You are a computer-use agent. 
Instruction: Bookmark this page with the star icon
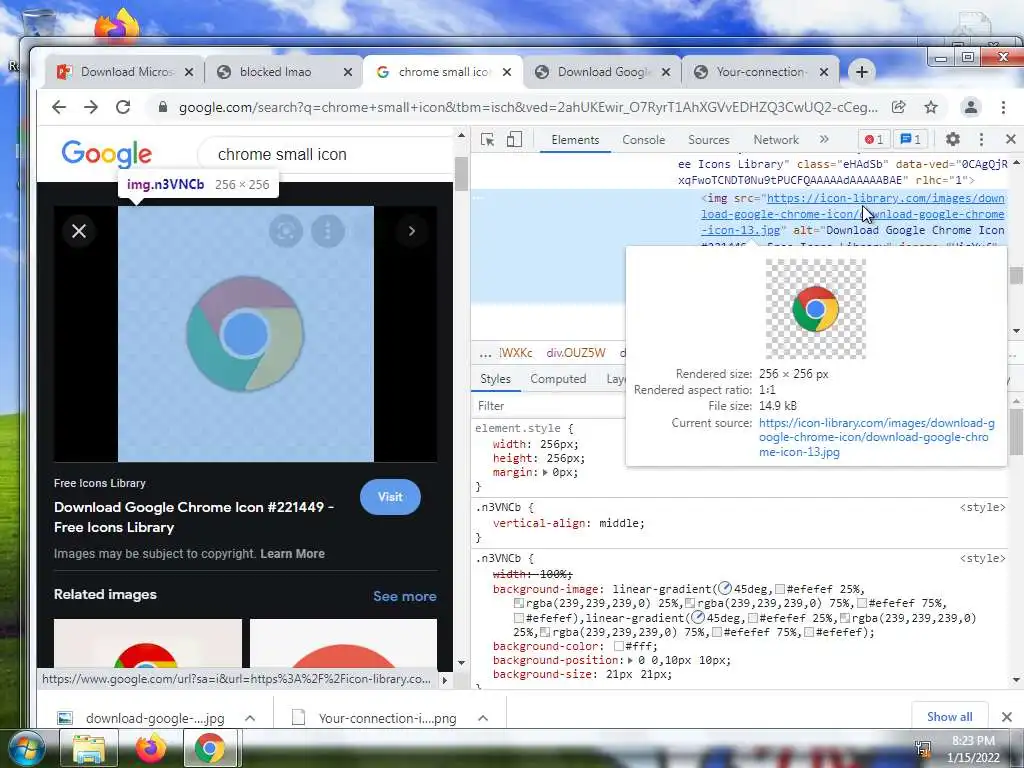click(931, 107)
